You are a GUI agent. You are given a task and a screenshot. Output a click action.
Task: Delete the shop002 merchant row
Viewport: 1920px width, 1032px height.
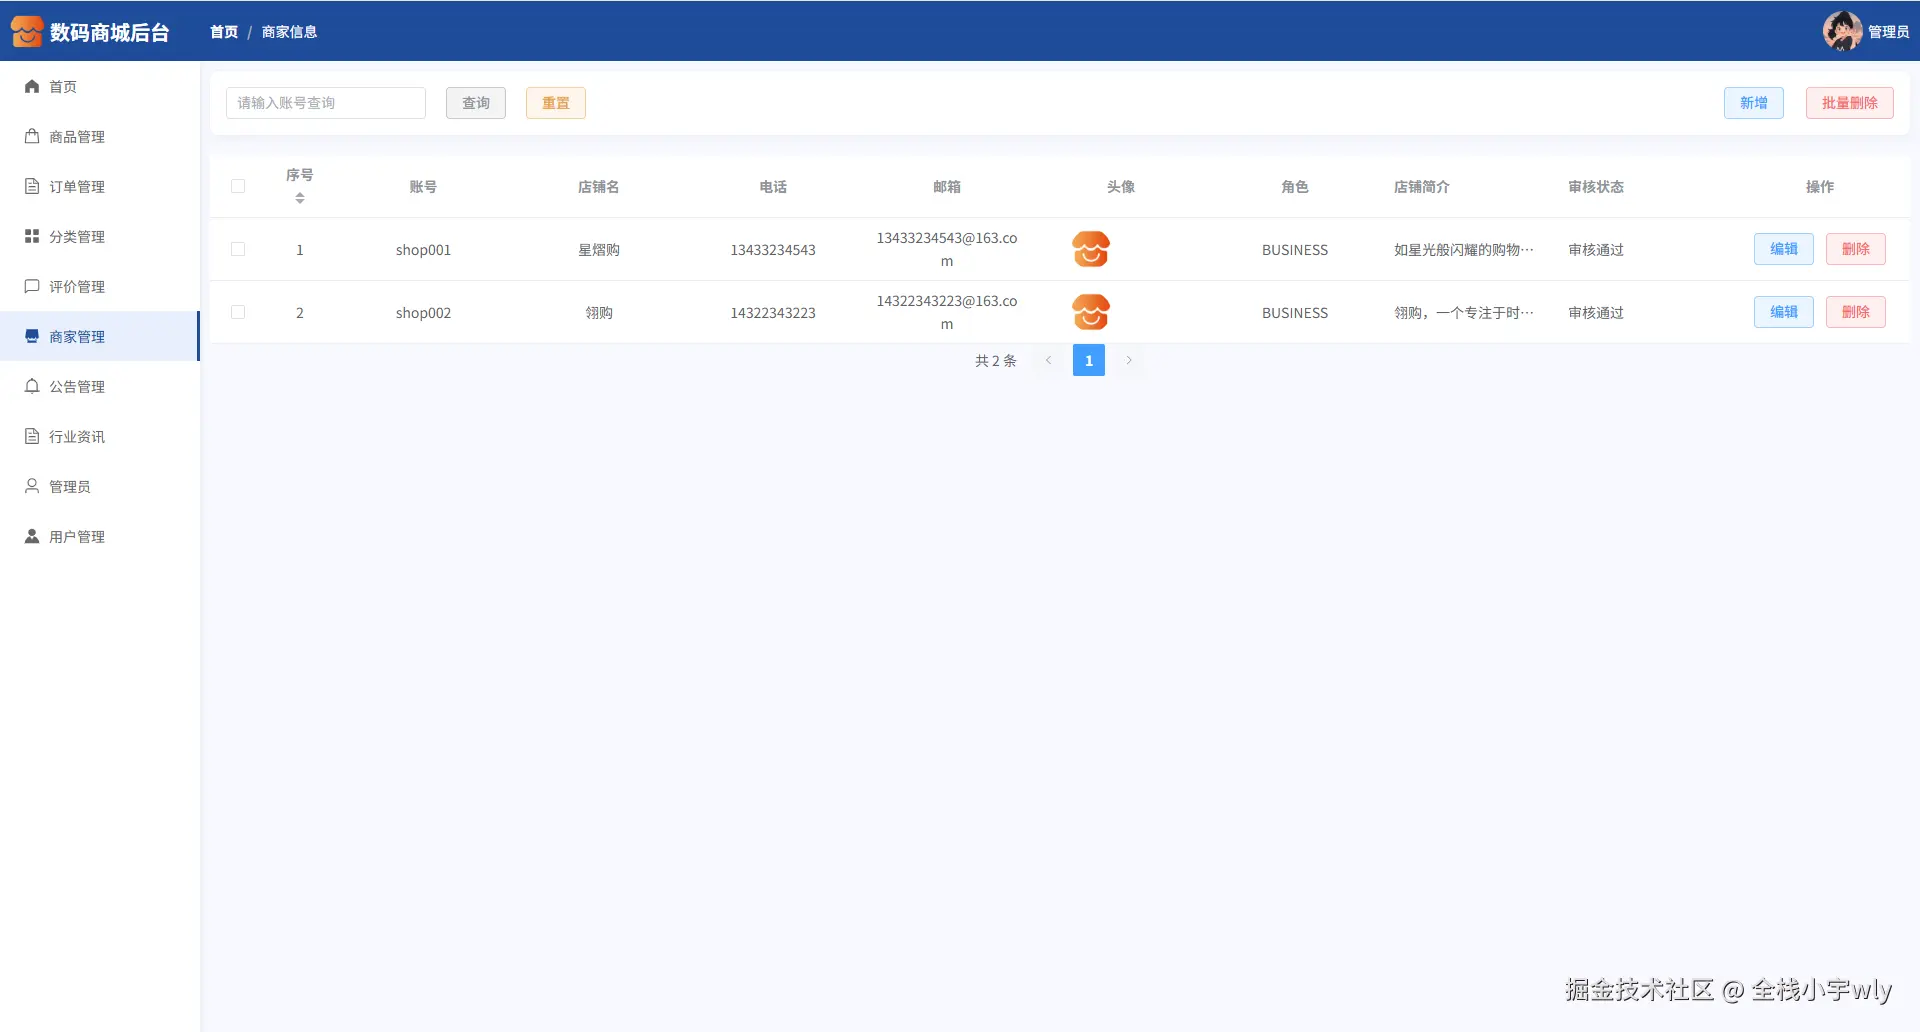1856,312
